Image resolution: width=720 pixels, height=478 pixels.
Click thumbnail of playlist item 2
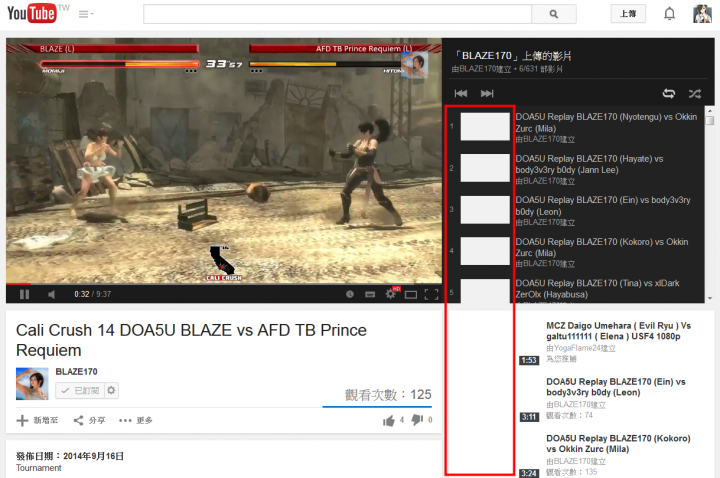(x=485, y=168)
